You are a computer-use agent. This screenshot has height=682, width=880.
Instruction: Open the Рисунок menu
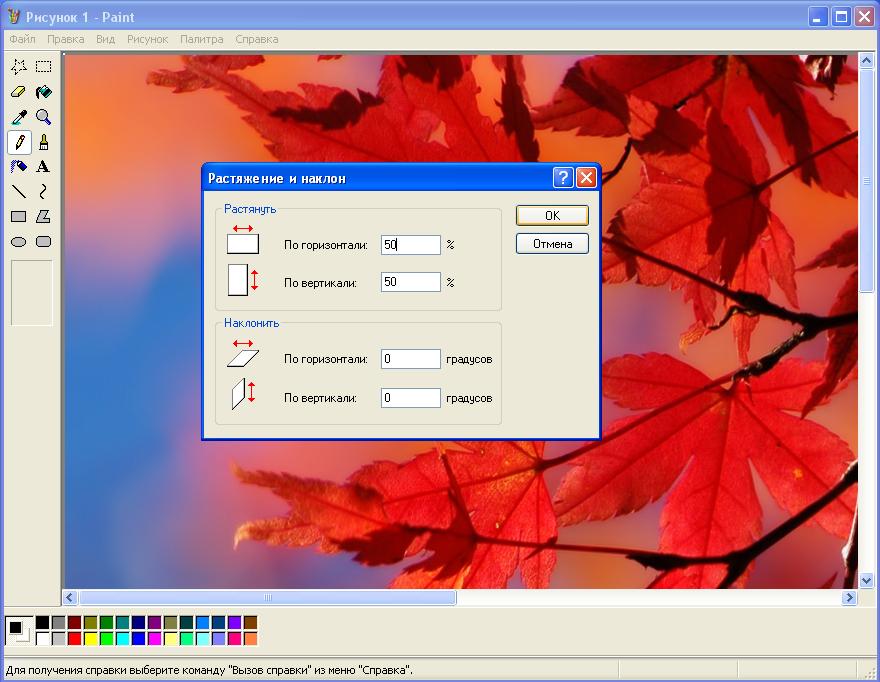click(147, 39)
